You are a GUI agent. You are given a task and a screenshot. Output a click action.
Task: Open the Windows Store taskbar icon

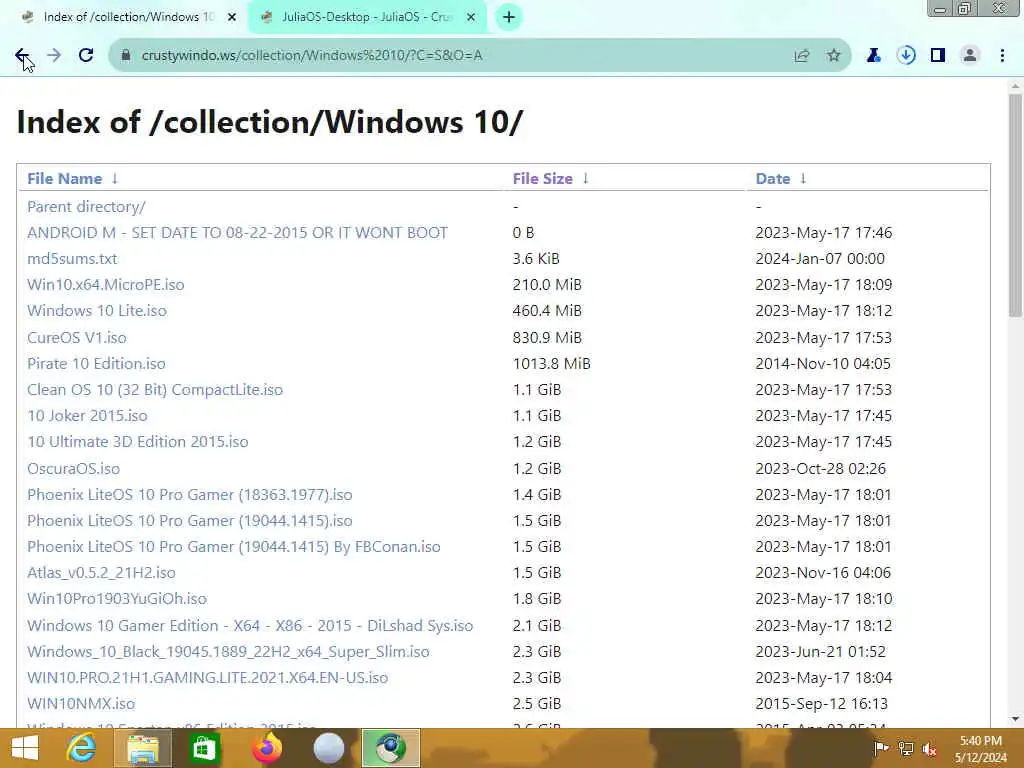204,748
